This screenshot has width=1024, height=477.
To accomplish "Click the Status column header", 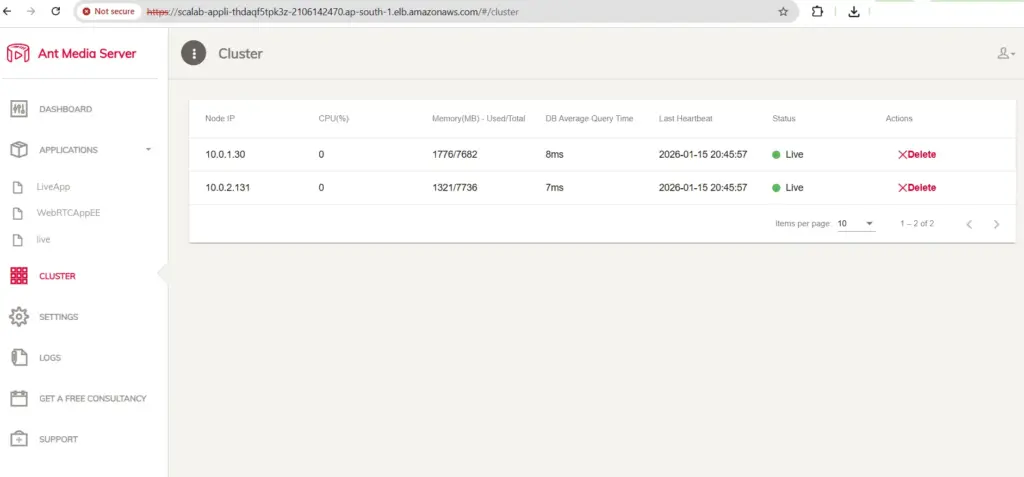I will [x=784, y=118].
